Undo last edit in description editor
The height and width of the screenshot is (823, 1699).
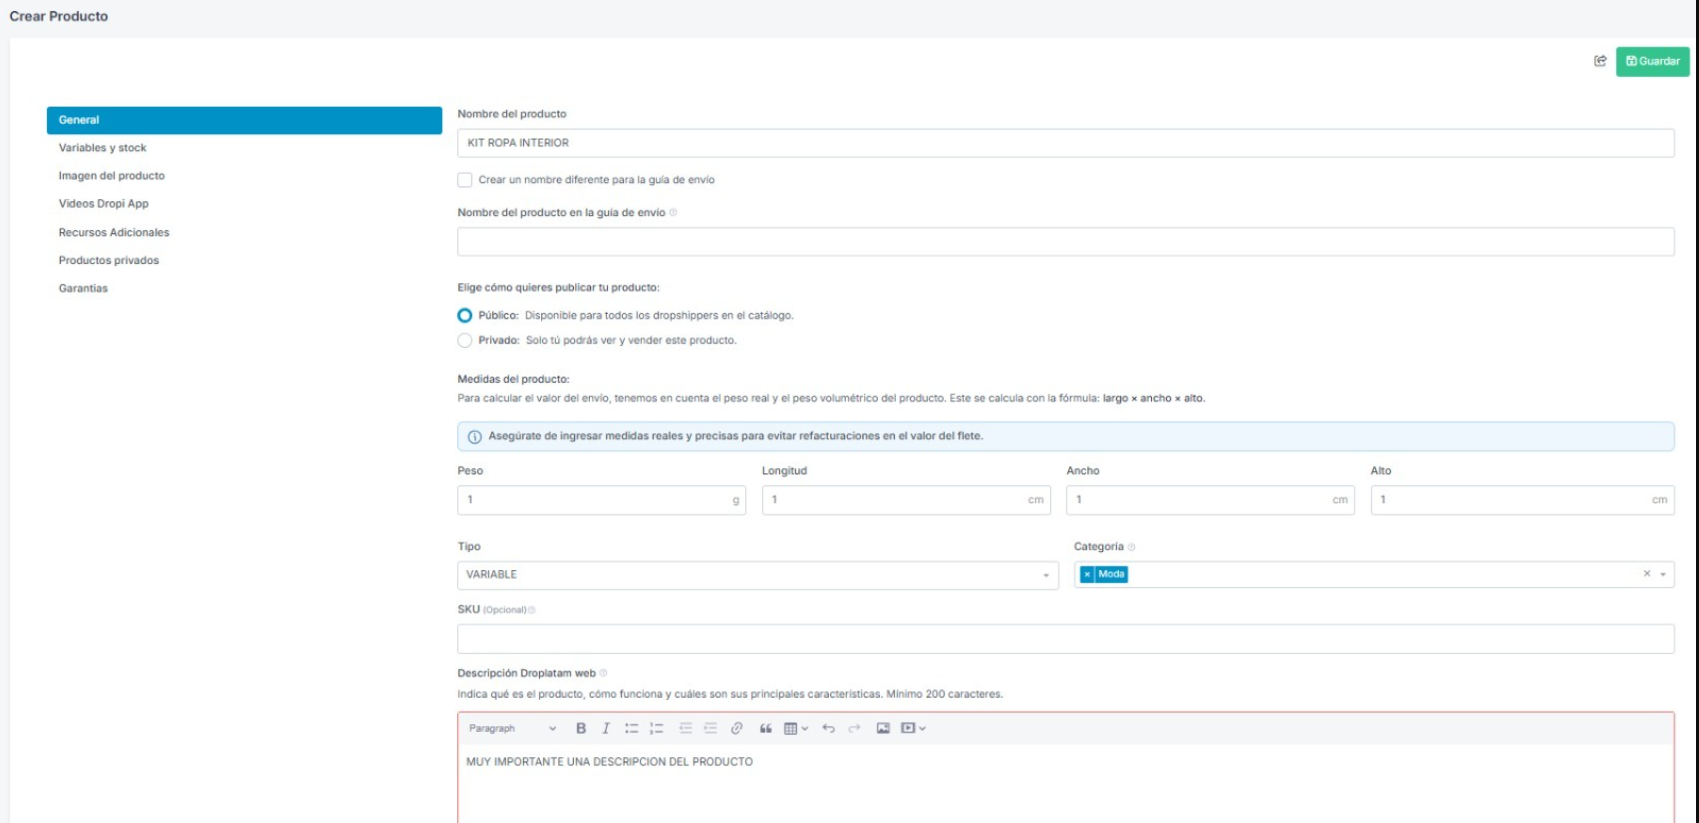[828, 728]
